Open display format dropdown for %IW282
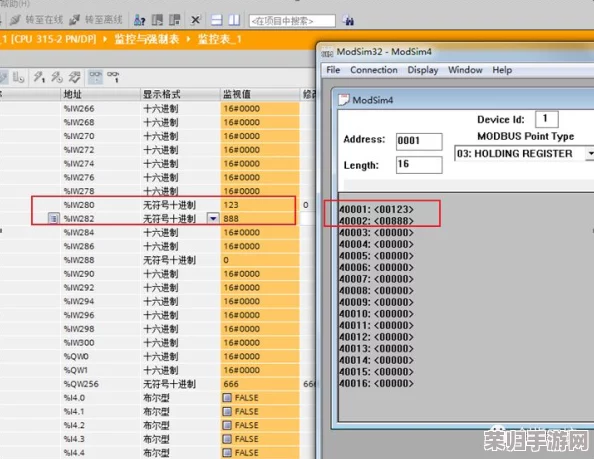The height and width of the screenshot is (459, 594). (x=213, y=219)
